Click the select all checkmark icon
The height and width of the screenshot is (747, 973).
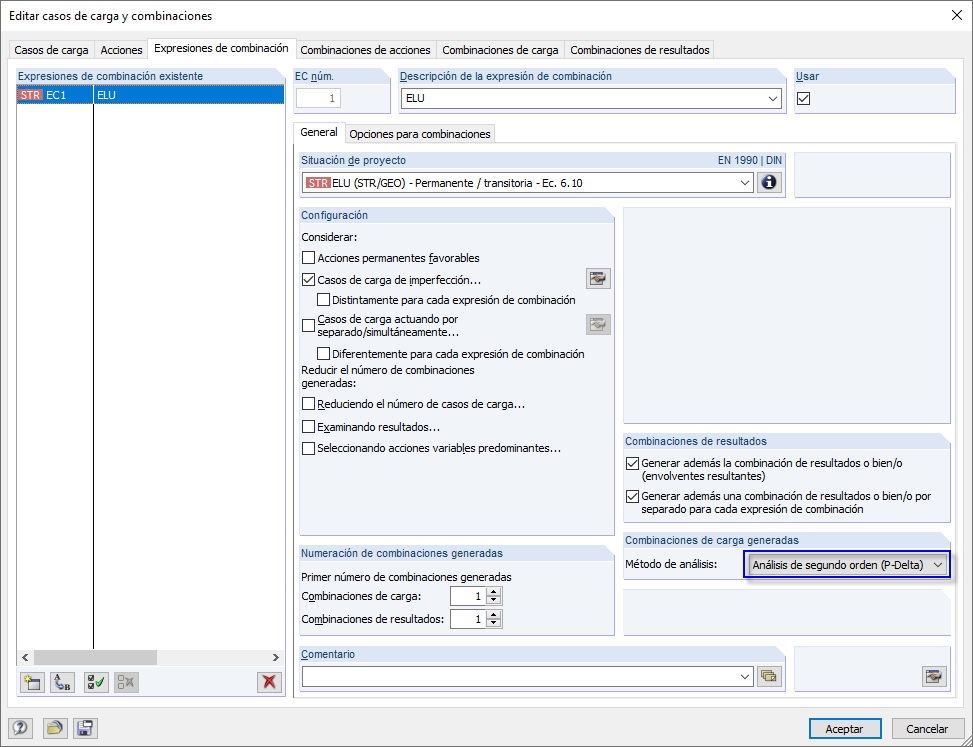pyautogui.click(x=96, y=682)
